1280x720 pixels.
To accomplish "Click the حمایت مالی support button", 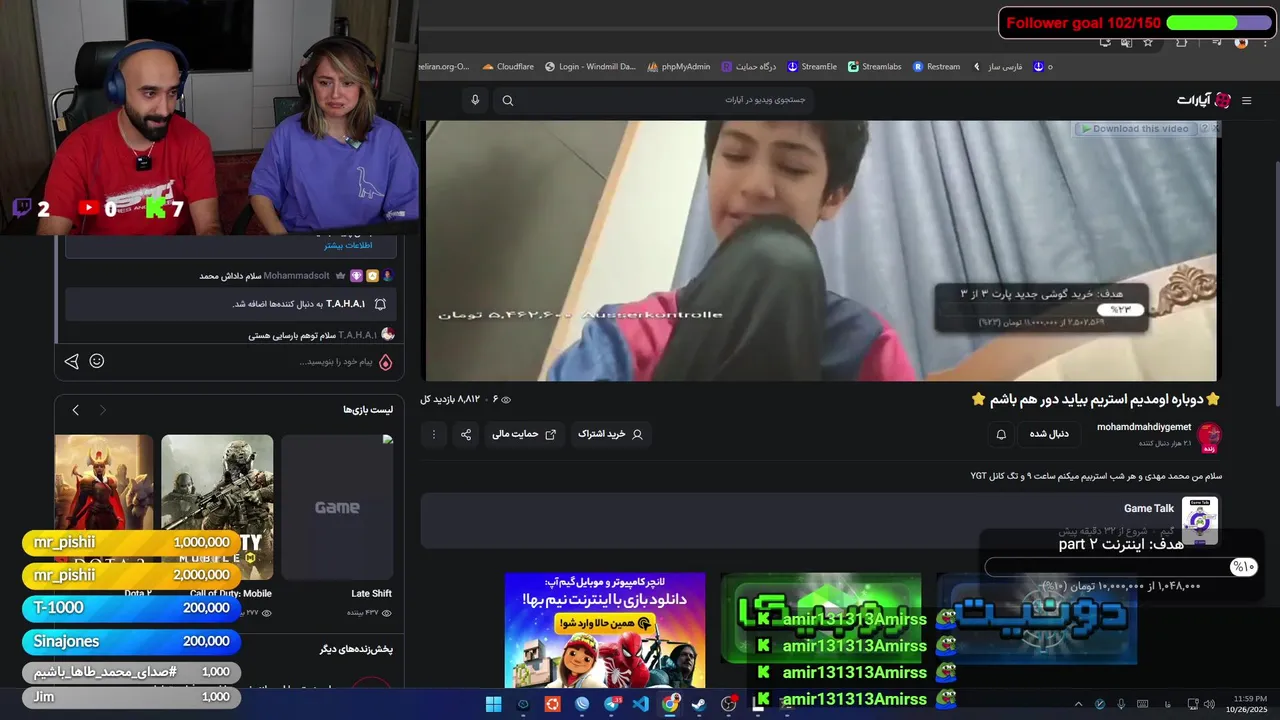I will point(524,434).
